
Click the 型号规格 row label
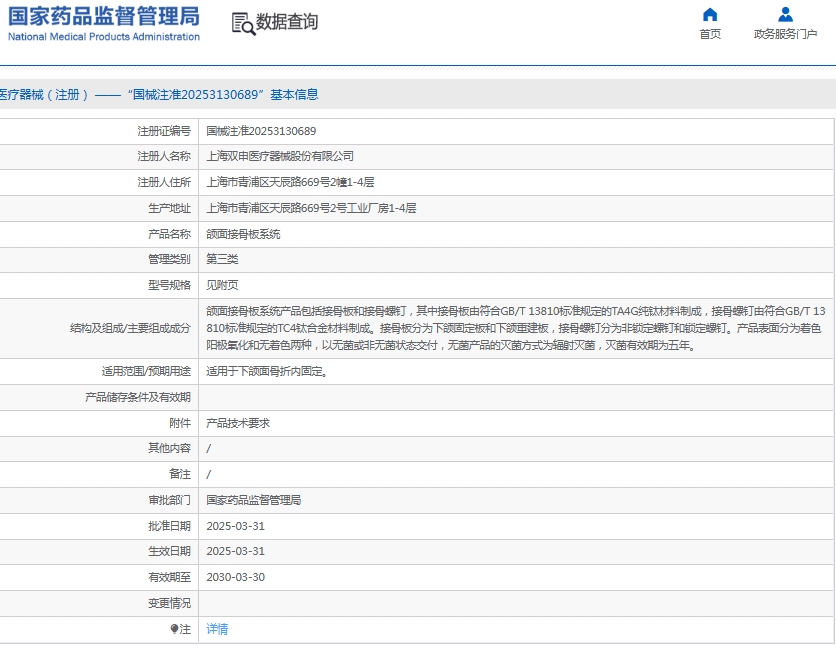[x=170, y=285]
